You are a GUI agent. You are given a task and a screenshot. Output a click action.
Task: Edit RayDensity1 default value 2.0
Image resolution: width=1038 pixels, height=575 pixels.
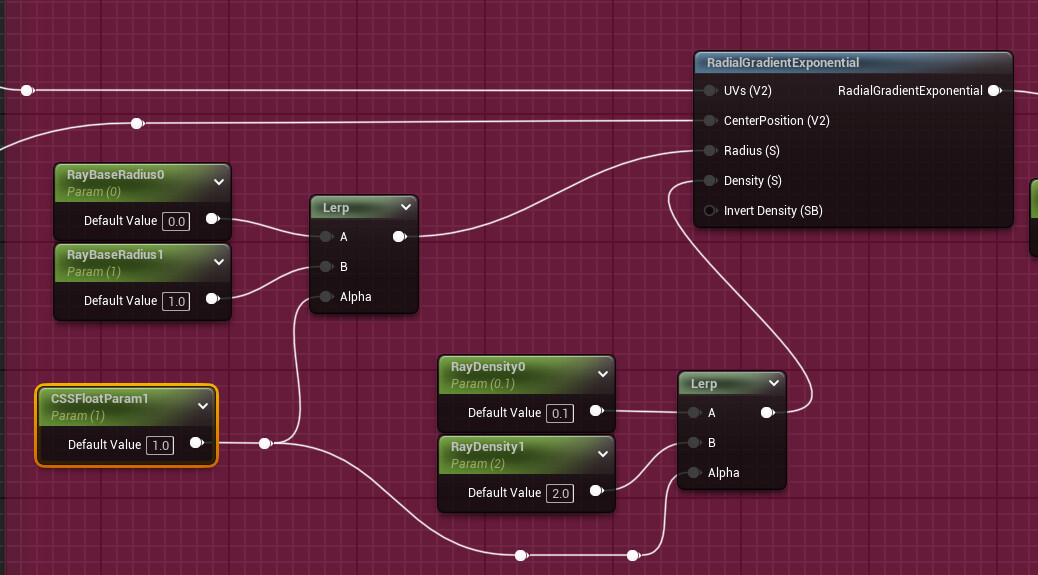coord(560,494)
